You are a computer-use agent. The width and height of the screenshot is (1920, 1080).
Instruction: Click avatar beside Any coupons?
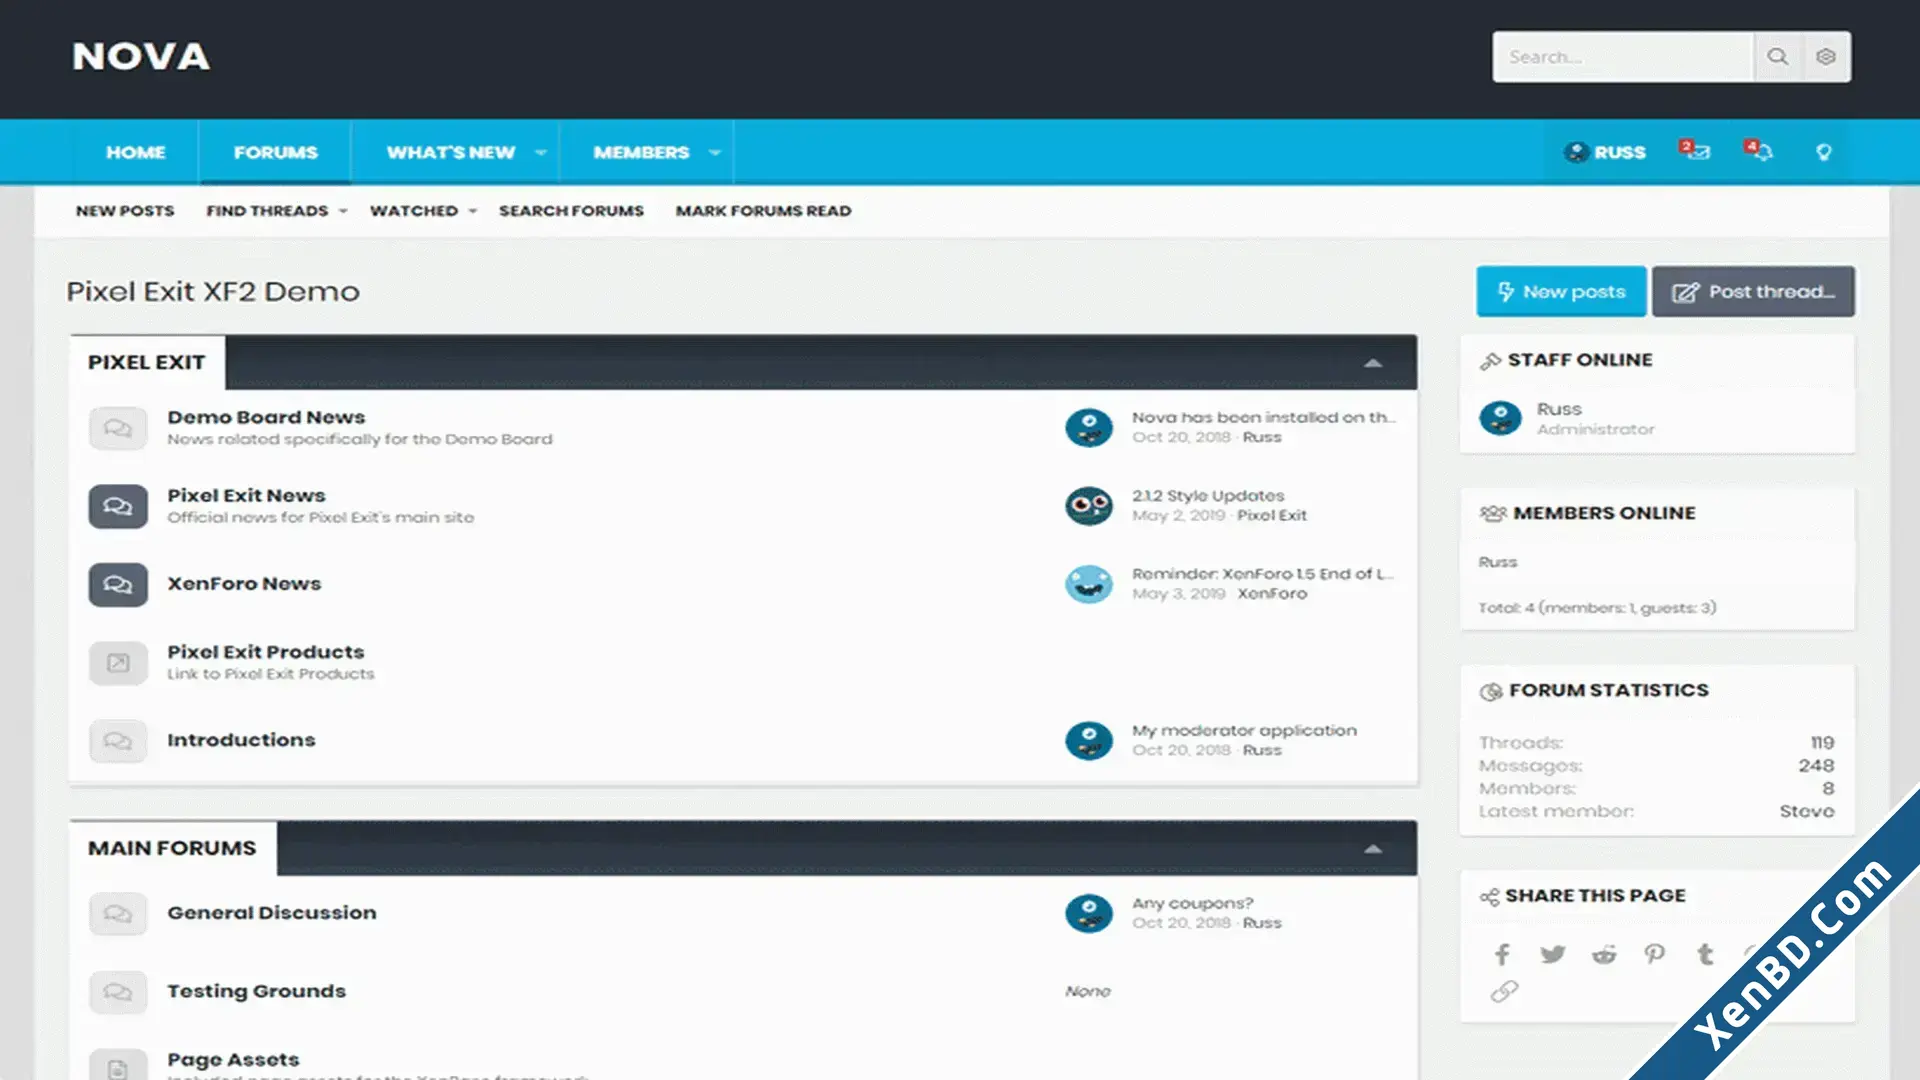(1089, 913)
